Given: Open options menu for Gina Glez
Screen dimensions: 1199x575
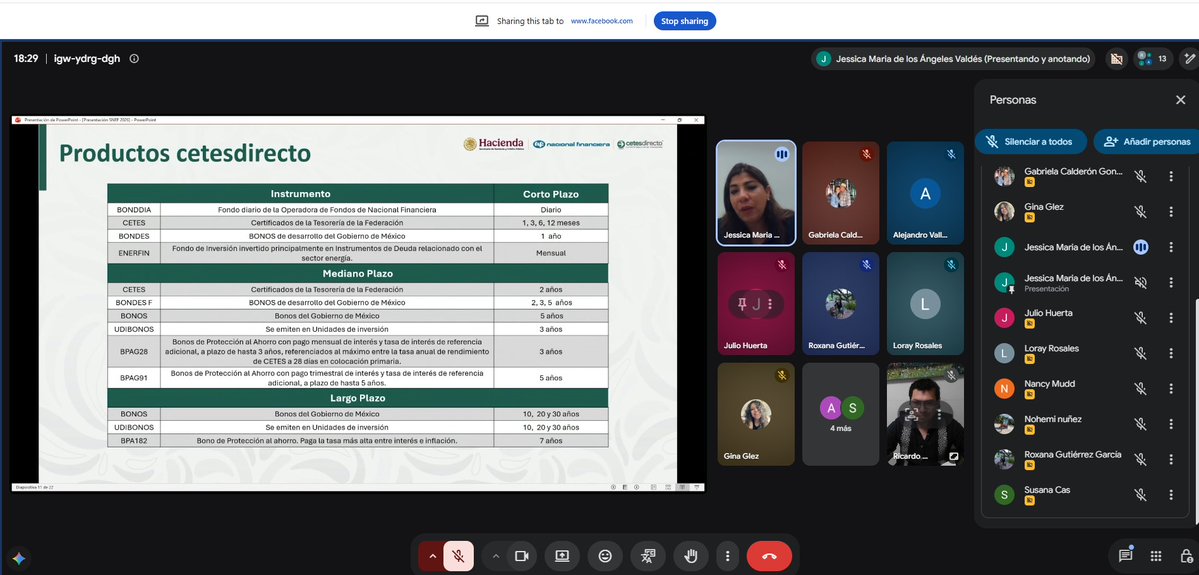Looking at the screenshot, I should (x=1171, y=212).
